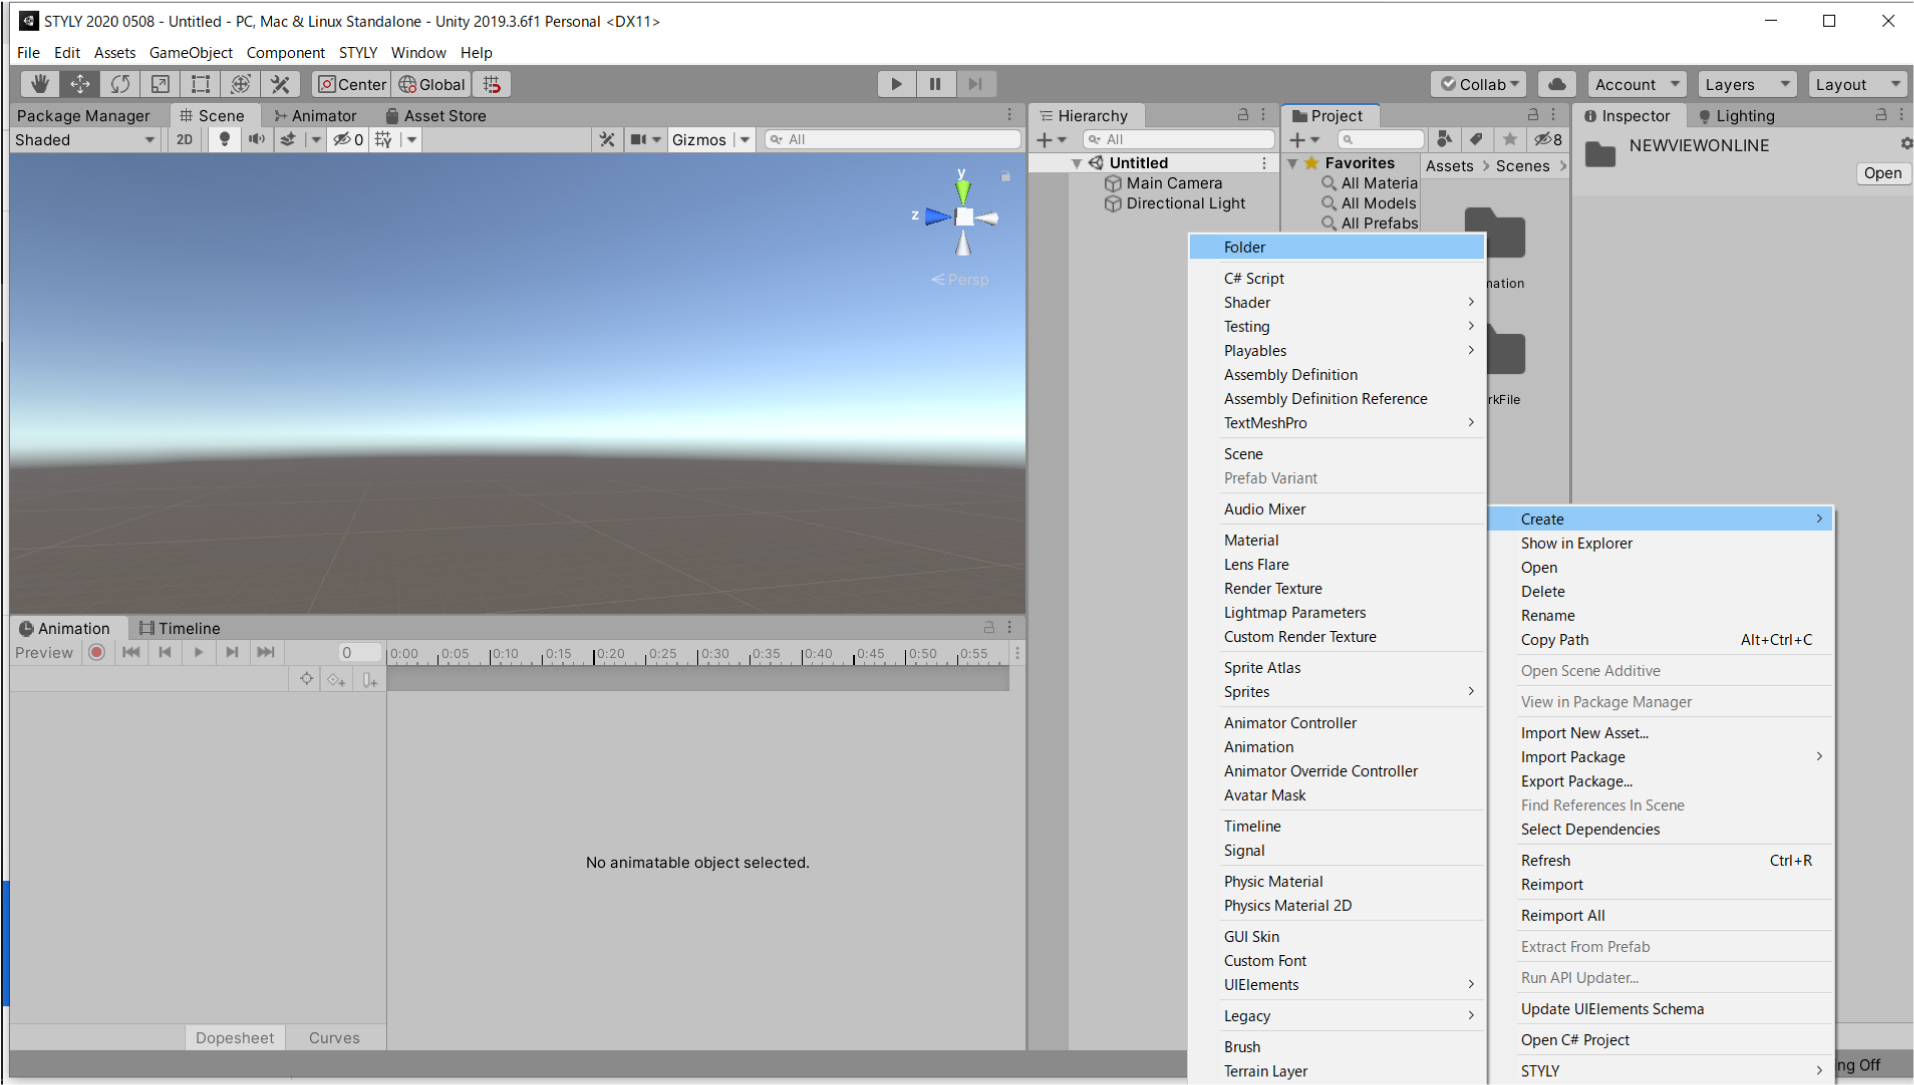The image size is (1914, 1085).
Task: Click Assets in Project breadcrumb
Action: pyautogui.click(x=1449, y=166)
